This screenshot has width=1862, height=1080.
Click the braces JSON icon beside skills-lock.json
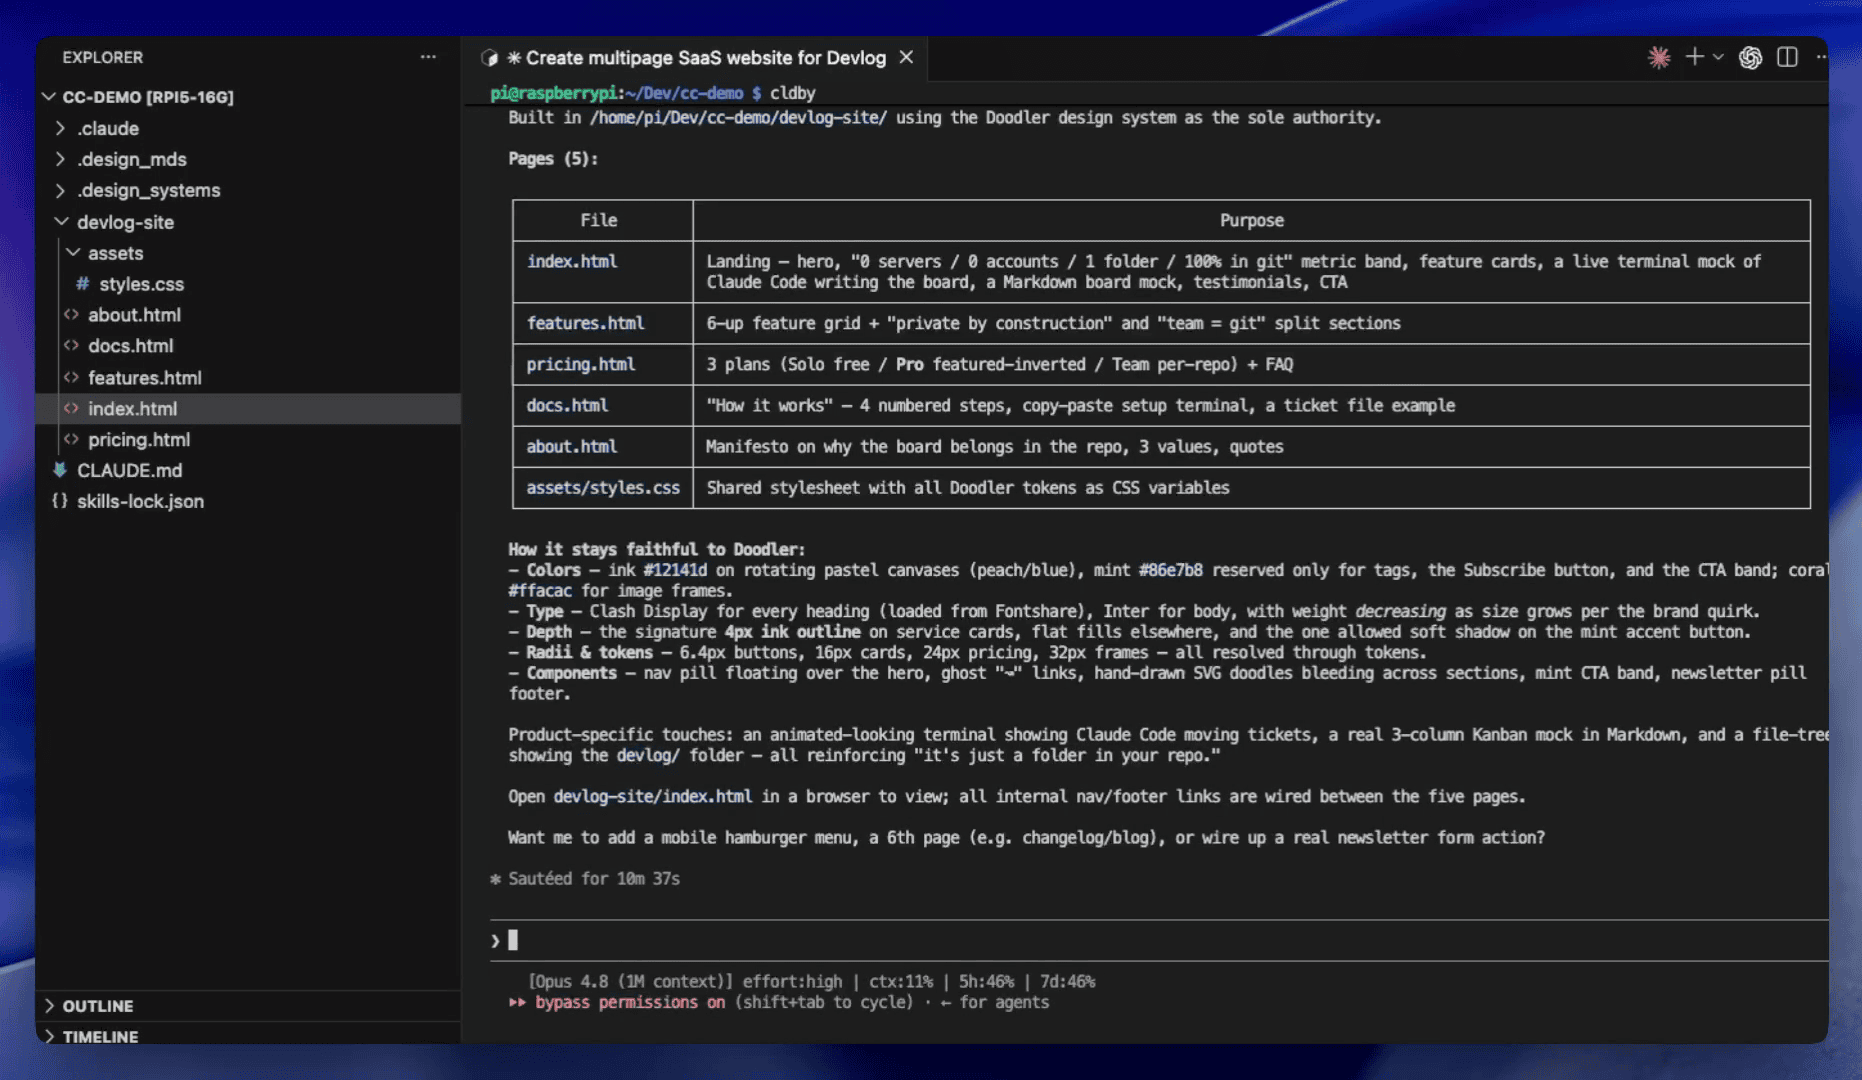[x=60, y=501]
